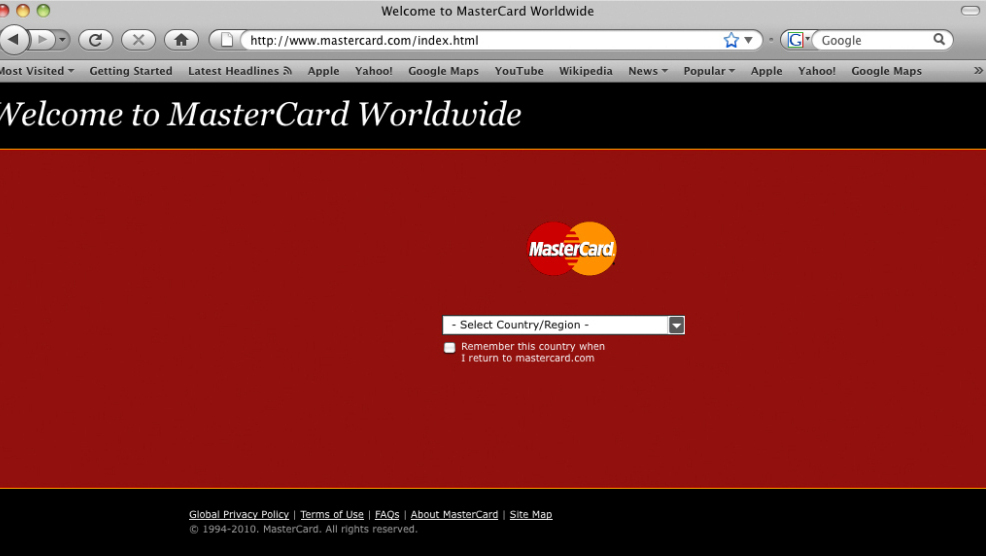Open the address bar history dropdown arrow
986x556 pixels.
point(748,40)
